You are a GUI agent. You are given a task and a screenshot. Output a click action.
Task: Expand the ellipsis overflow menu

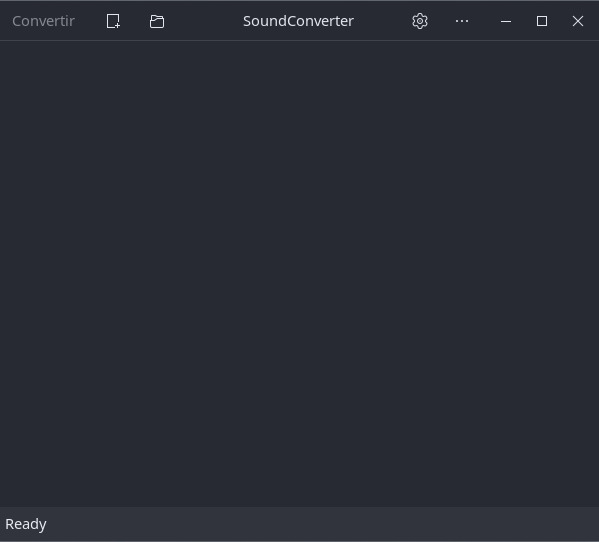(x=462, y=21)
